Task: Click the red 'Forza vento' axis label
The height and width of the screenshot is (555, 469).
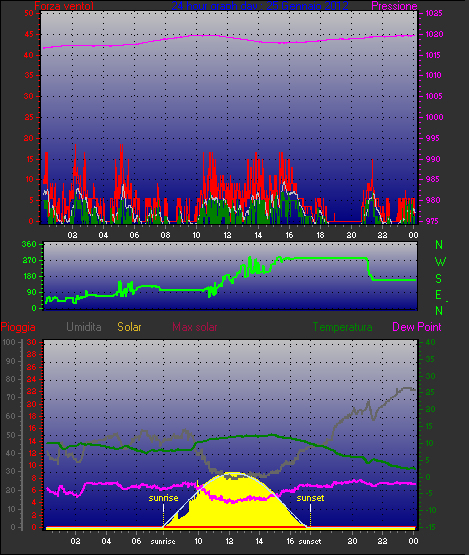Action: (x=64, y=6)
